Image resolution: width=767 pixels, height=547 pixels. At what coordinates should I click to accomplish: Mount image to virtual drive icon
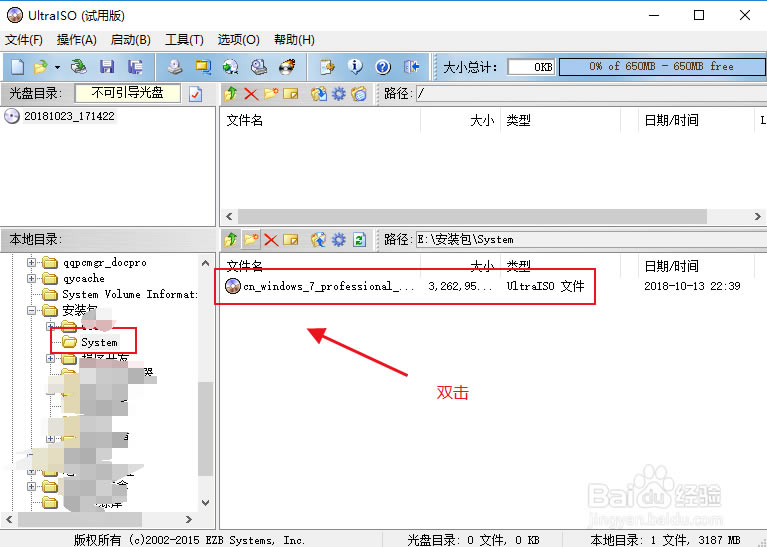259,67
